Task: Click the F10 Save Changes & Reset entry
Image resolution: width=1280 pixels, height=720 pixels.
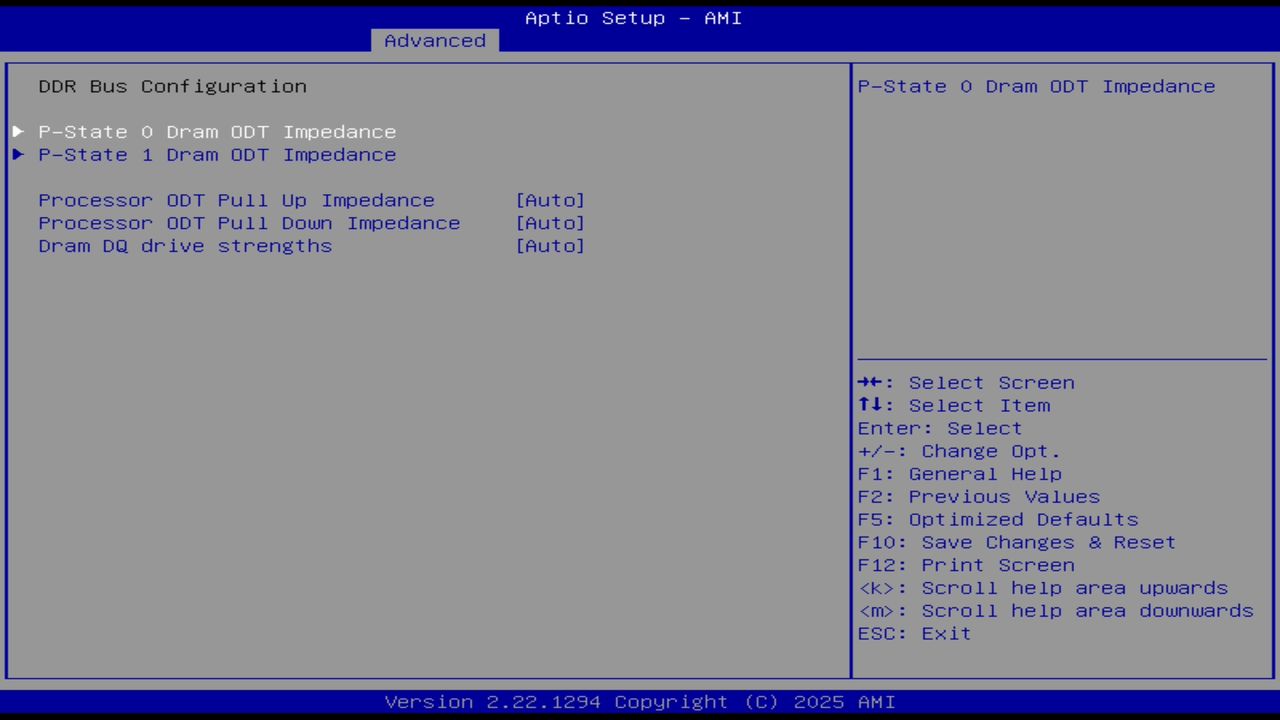Action: (1016, 542)
